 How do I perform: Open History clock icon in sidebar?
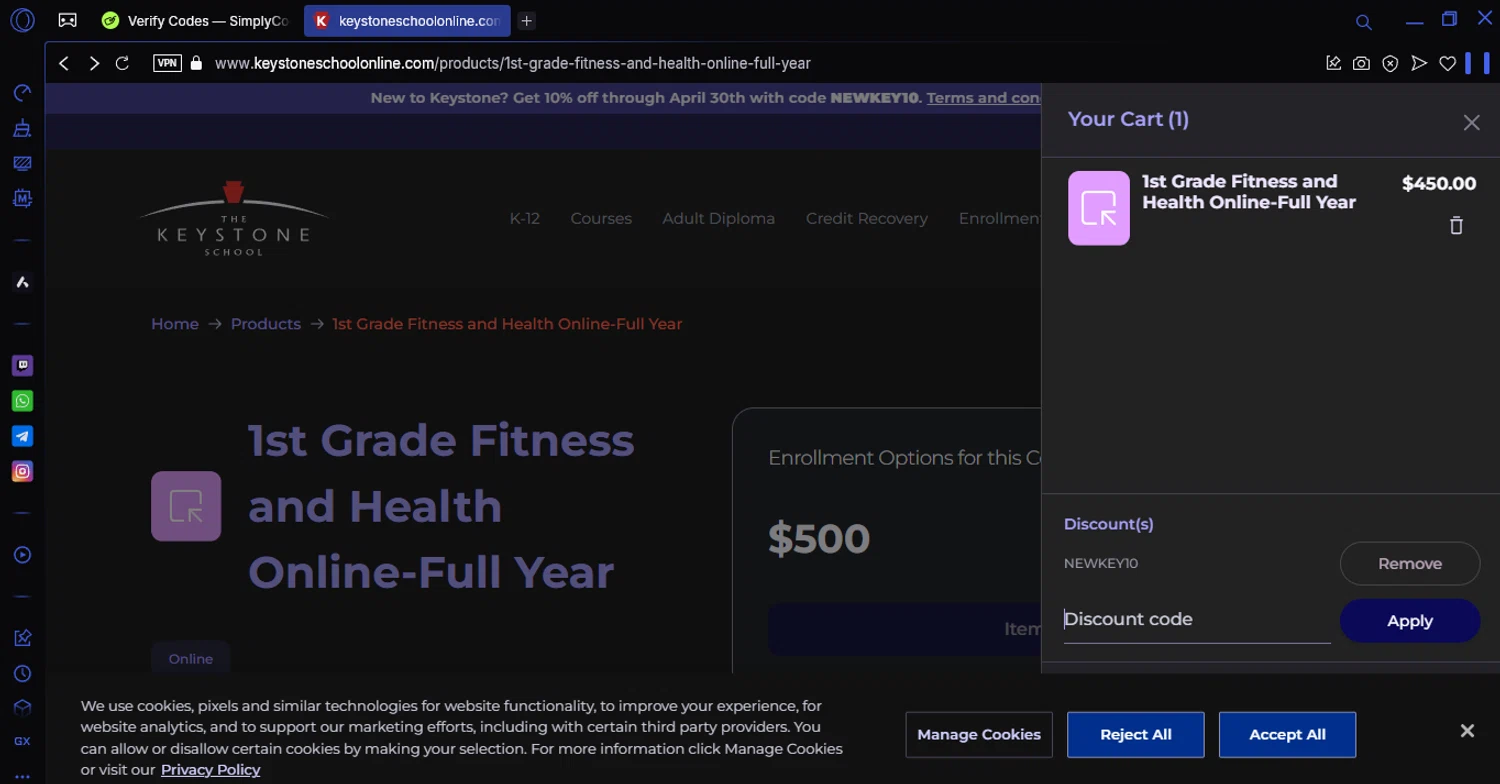pos(22,673)
